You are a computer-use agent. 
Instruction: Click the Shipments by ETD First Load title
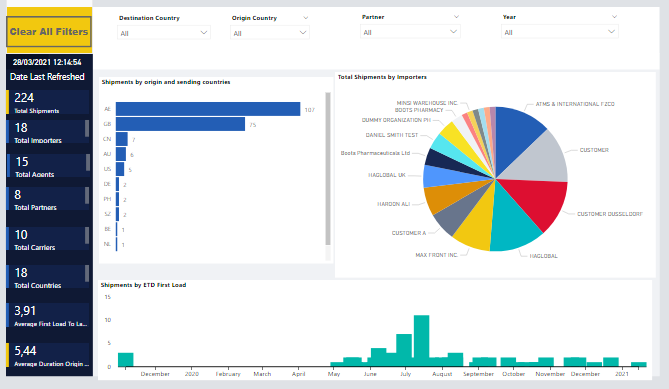pyautogui.click(x=143, y=285)
